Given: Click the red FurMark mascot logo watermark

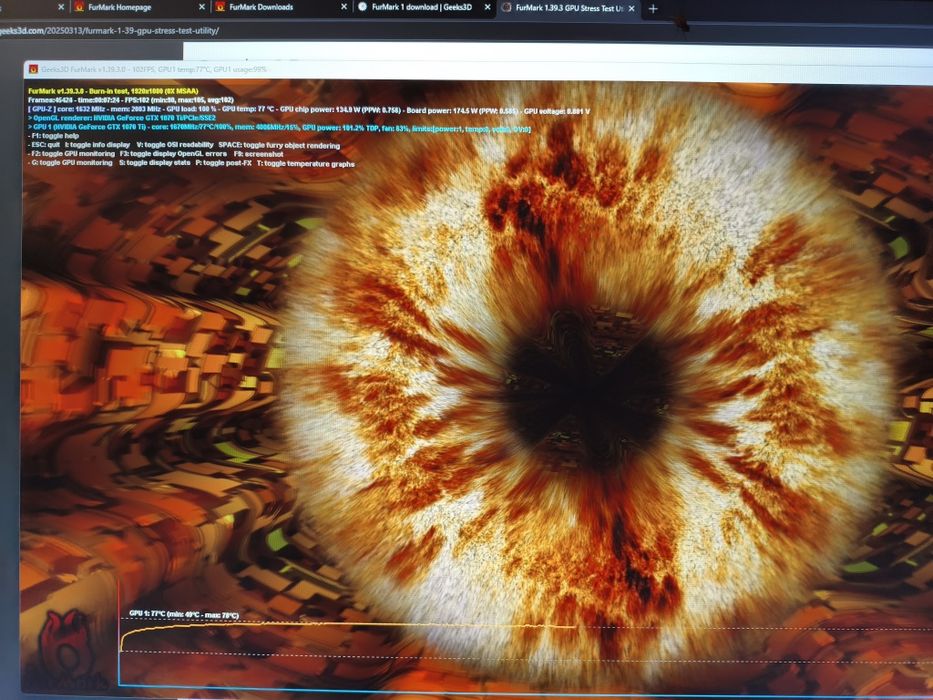Looking at the screenshot, I should pyautogui.click(x=65, y=646).
